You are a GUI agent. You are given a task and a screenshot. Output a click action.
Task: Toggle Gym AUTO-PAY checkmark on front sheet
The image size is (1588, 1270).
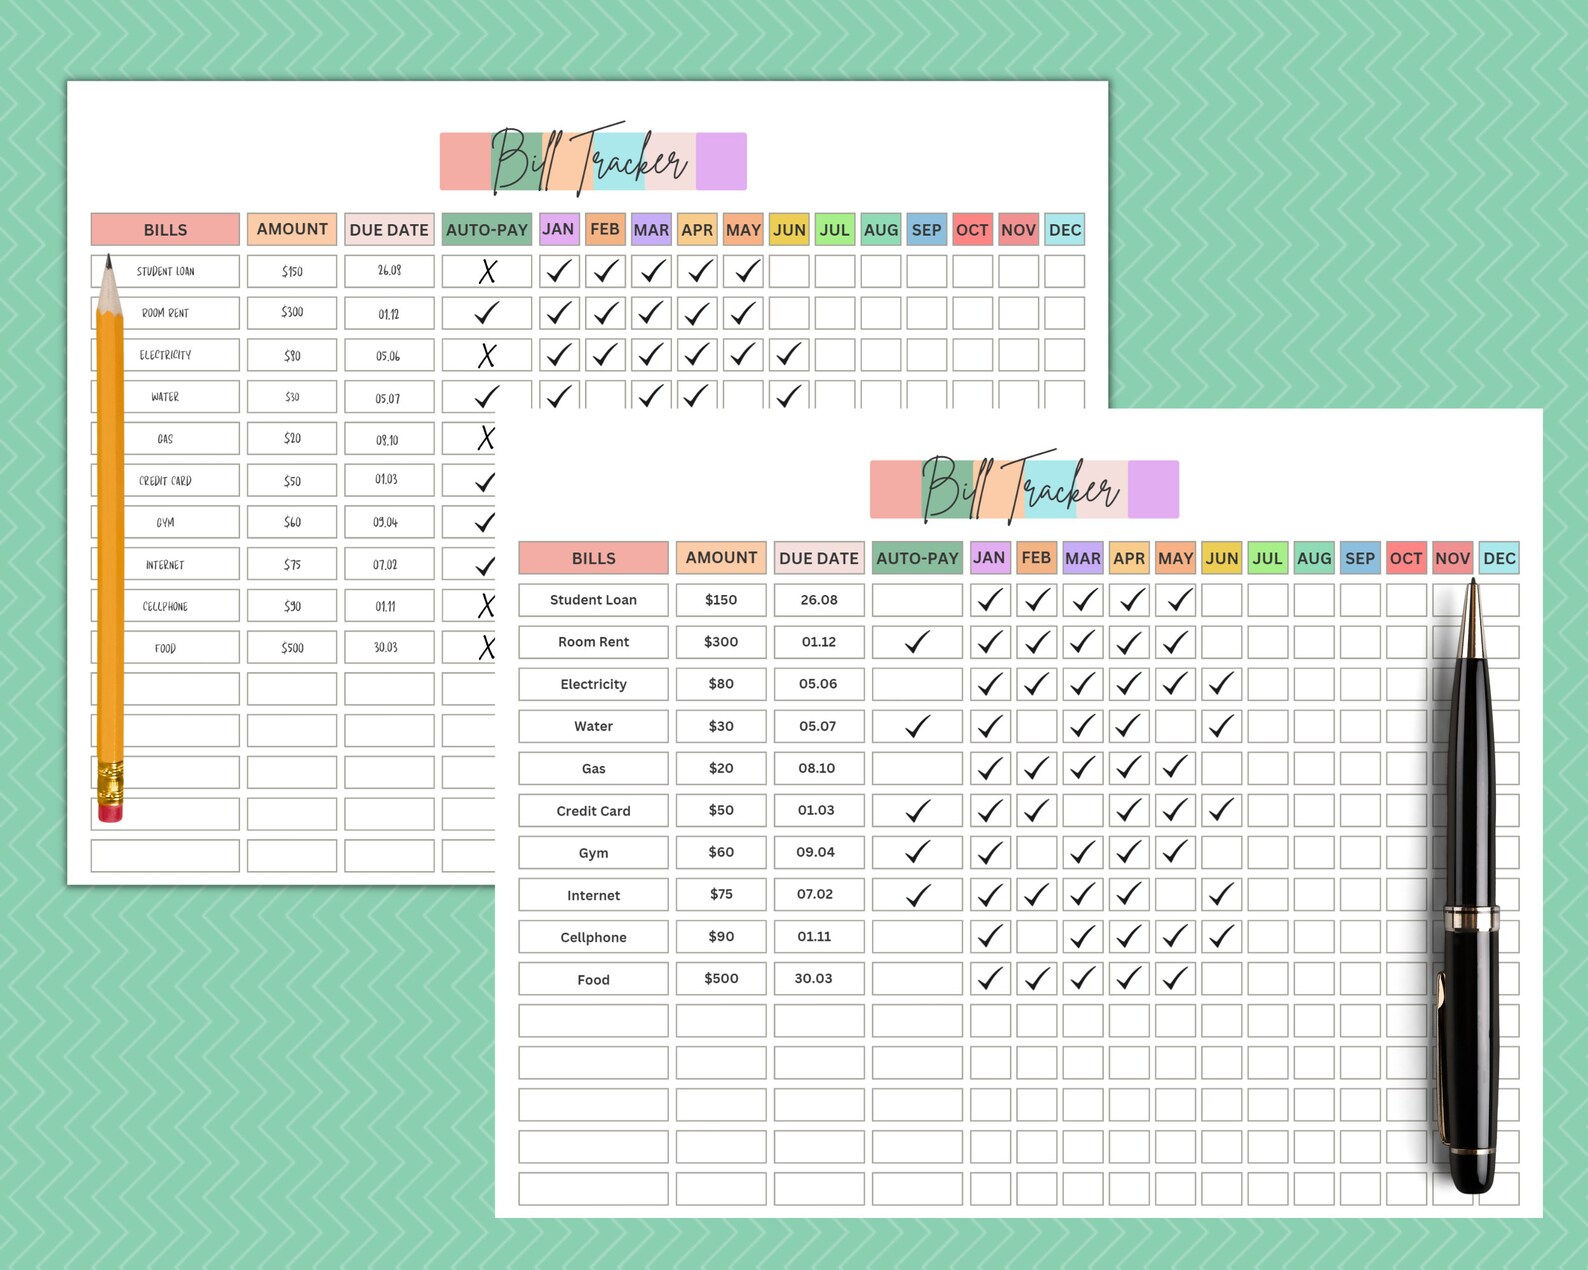point(917,852)
